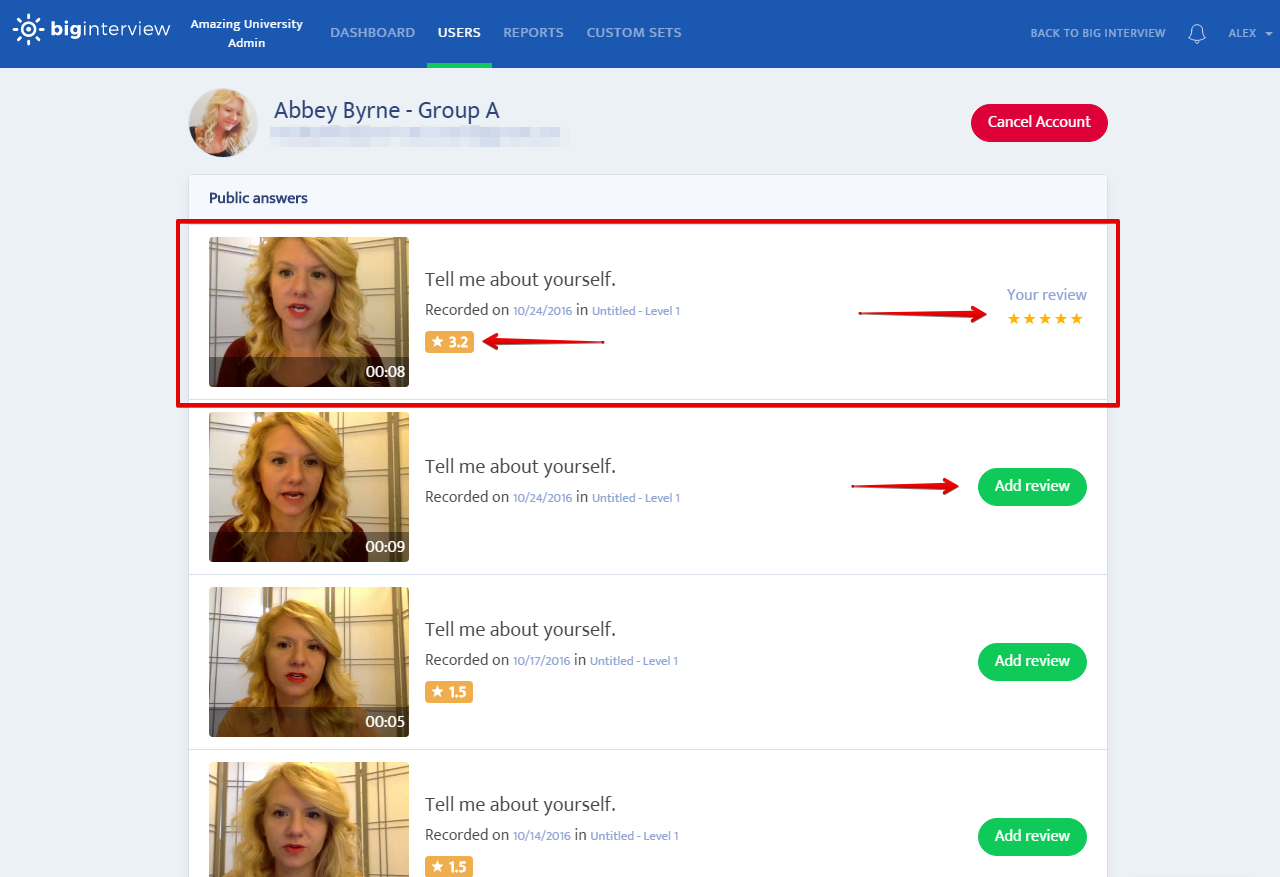Click Abbey Byrne's profile avatar
Screen dimensions: 1280x877
tap(223, 122)
